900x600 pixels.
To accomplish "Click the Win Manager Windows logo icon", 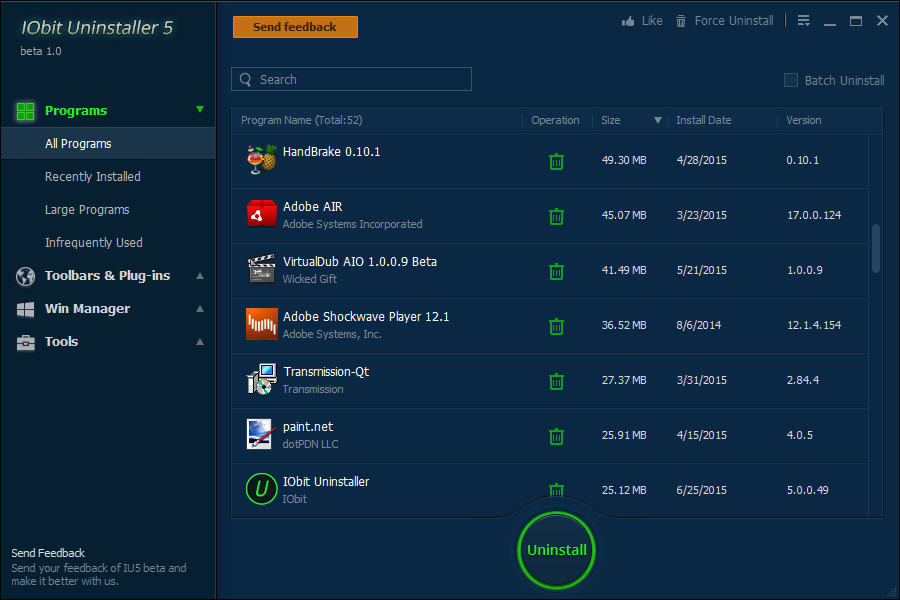I will (25, 309).
